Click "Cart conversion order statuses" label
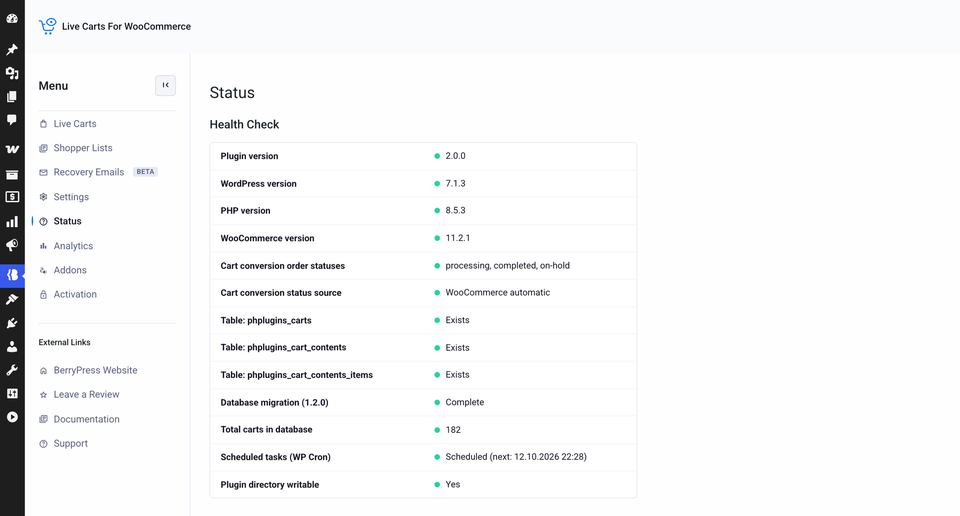 (283, 266)
